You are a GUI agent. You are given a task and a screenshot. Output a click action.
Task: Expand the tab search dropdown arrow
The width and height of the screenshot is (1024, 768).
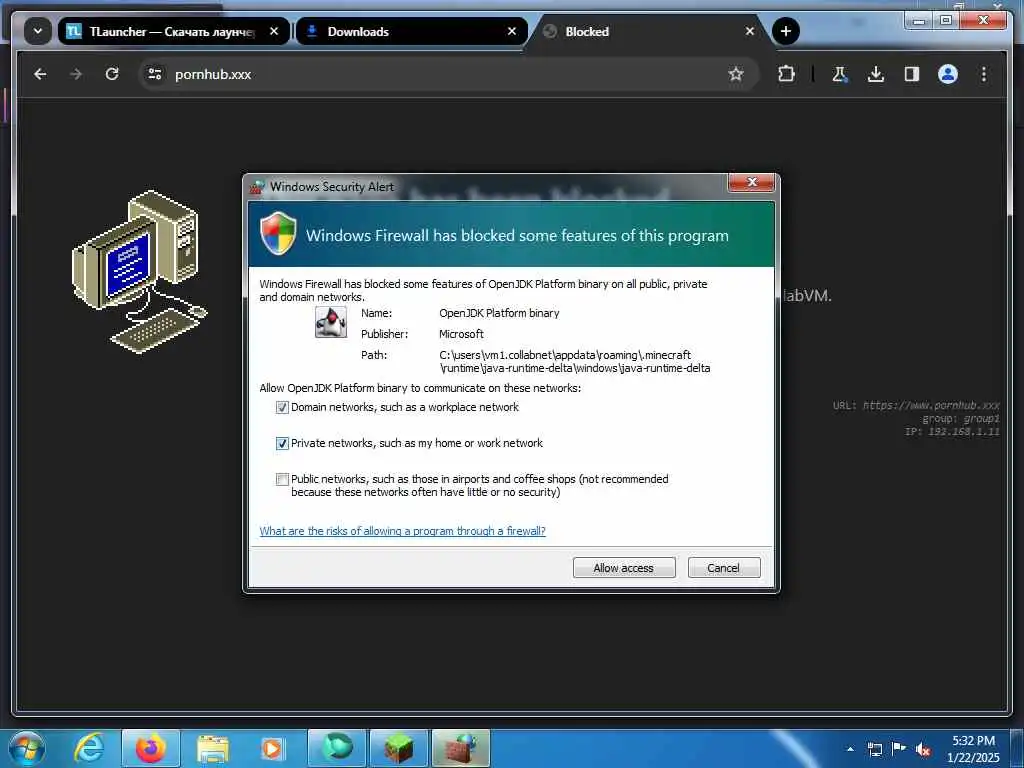38,31
